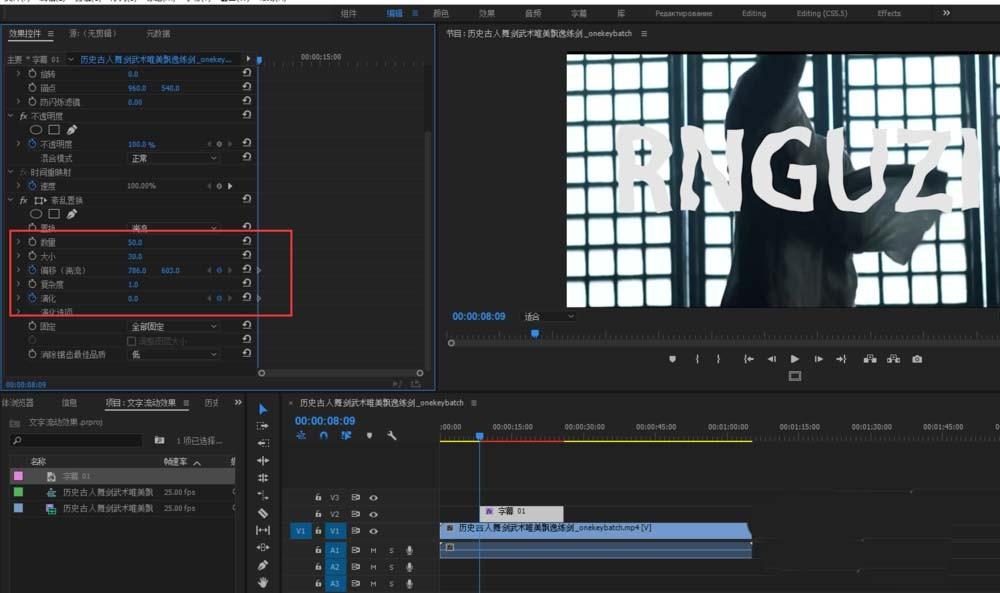Switch to the 效果控件 tab

coord(25,33)
